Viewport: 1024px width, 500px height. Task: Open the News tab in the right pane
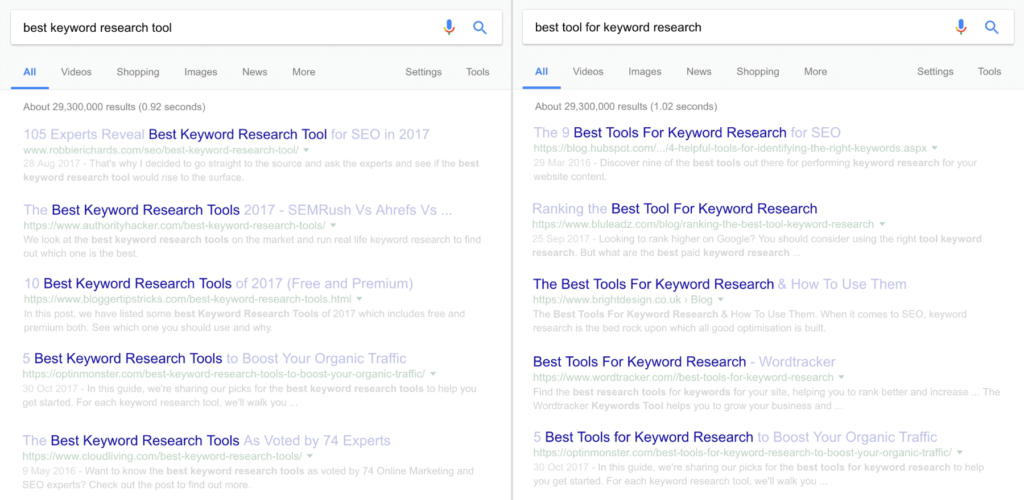tap(699, 72)
